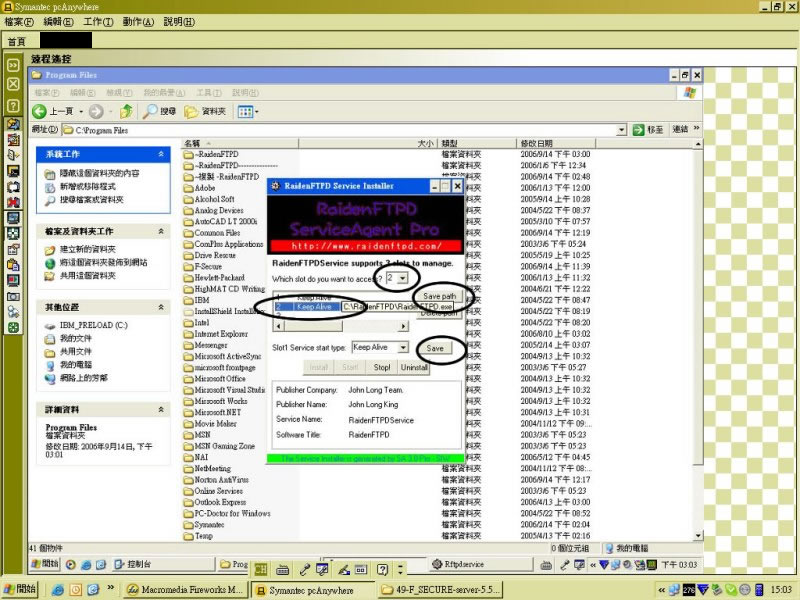Open pcAnywhere 說明(H) menu

pos(179,22)
